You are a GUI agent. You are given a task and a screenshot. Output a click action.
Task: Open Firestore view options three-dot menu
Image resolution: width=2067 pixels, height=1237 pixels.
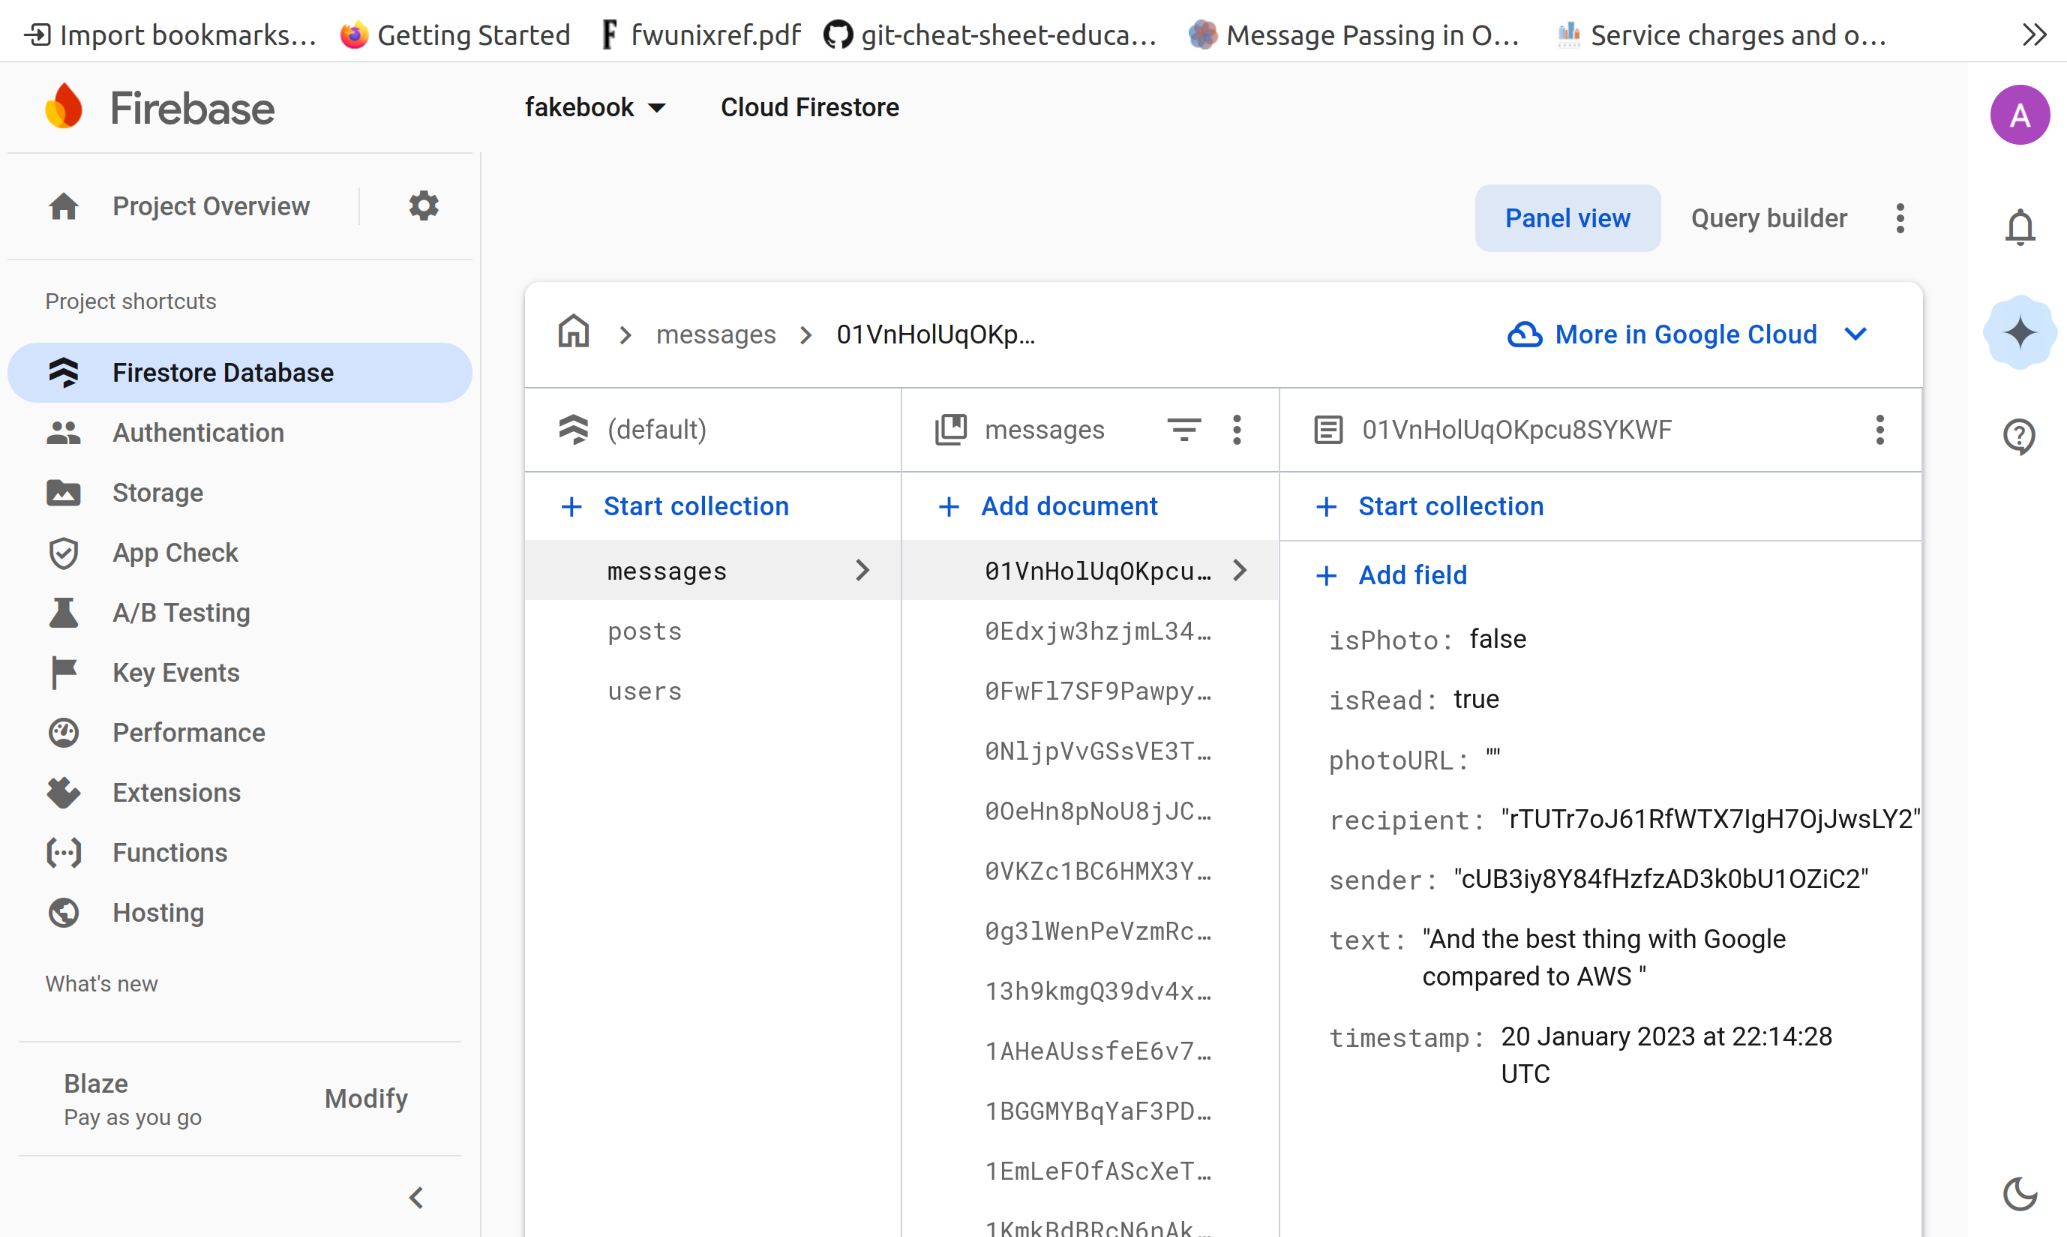pyautogui.click(x=1900, y=218)
